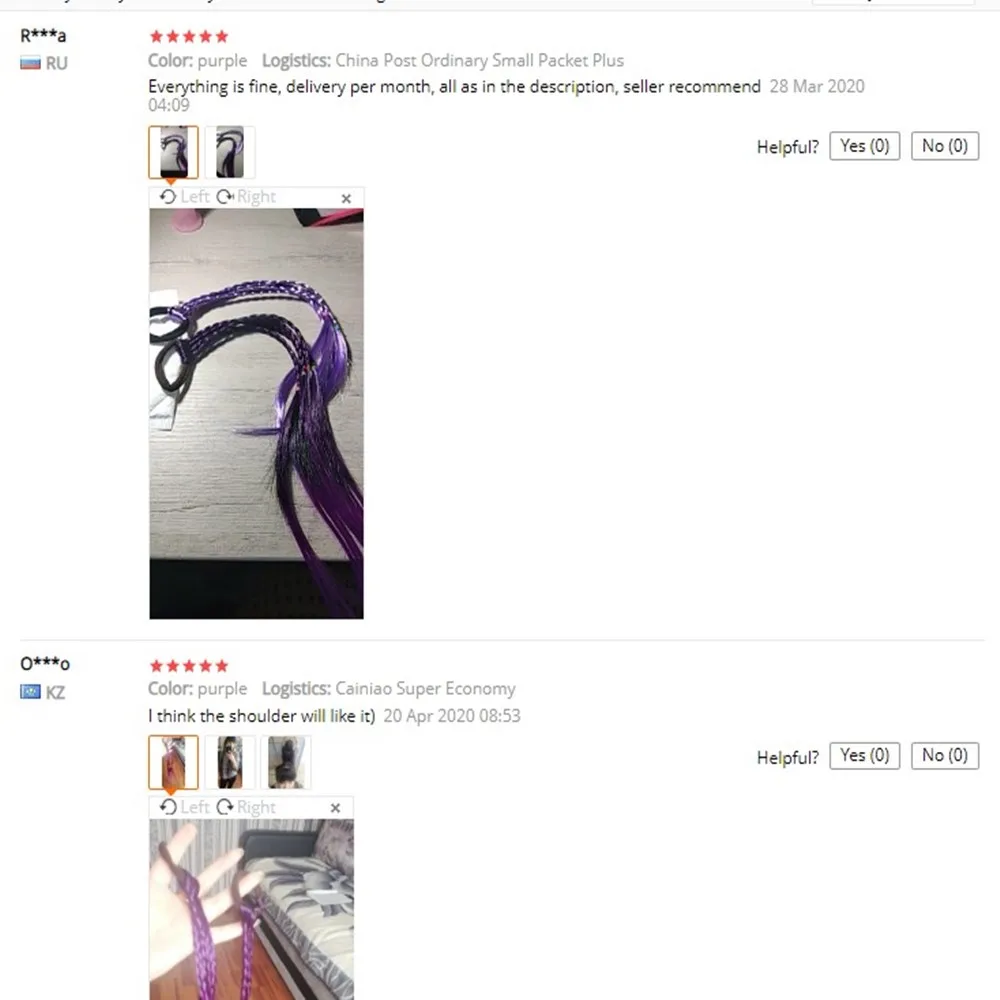Mark R***a's review unhelpful with No
Image resolution: width=1000 pixels, height=1000 pixels.
pyautogui.click(x=945, y=146)
